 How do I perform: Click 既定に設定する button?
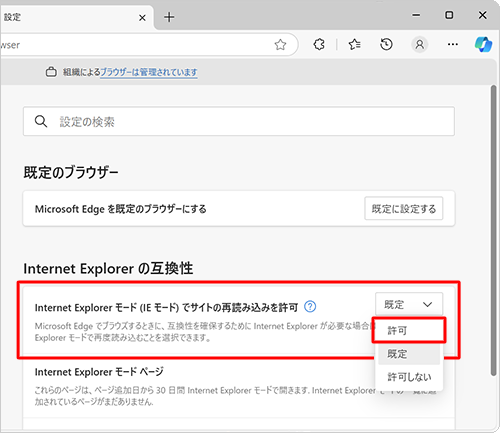click(404, 209)
